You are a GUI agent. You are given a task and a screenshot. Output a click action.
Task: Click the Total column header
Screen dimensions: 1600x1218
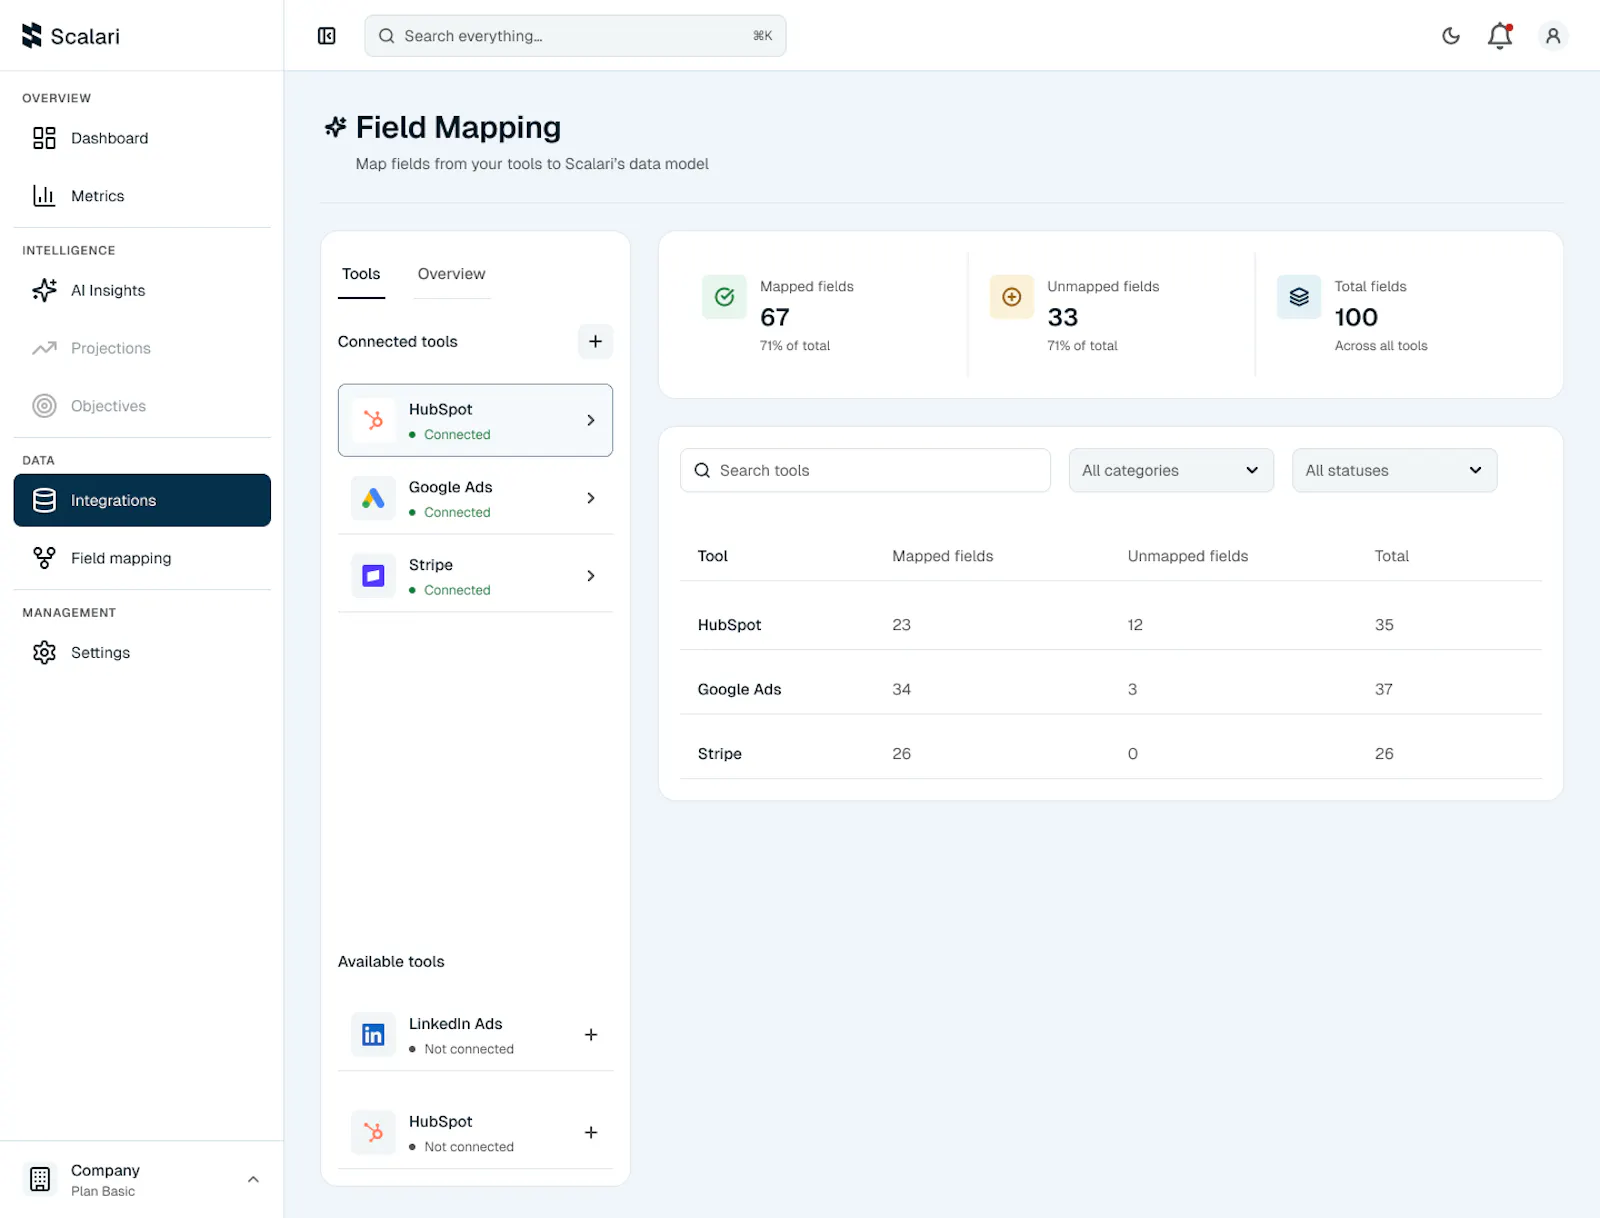[x=1391, y=556]
